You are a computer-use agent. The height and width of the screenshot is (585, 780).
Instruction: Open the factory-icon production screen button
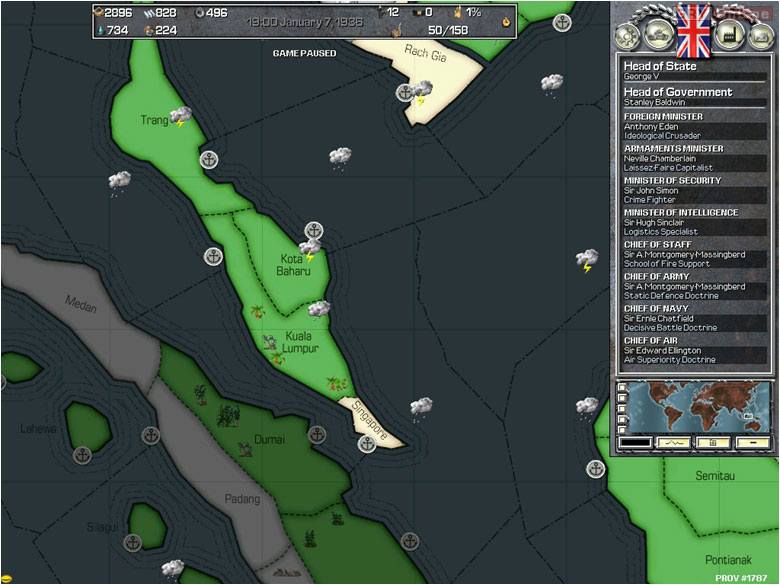pos(731,35)
